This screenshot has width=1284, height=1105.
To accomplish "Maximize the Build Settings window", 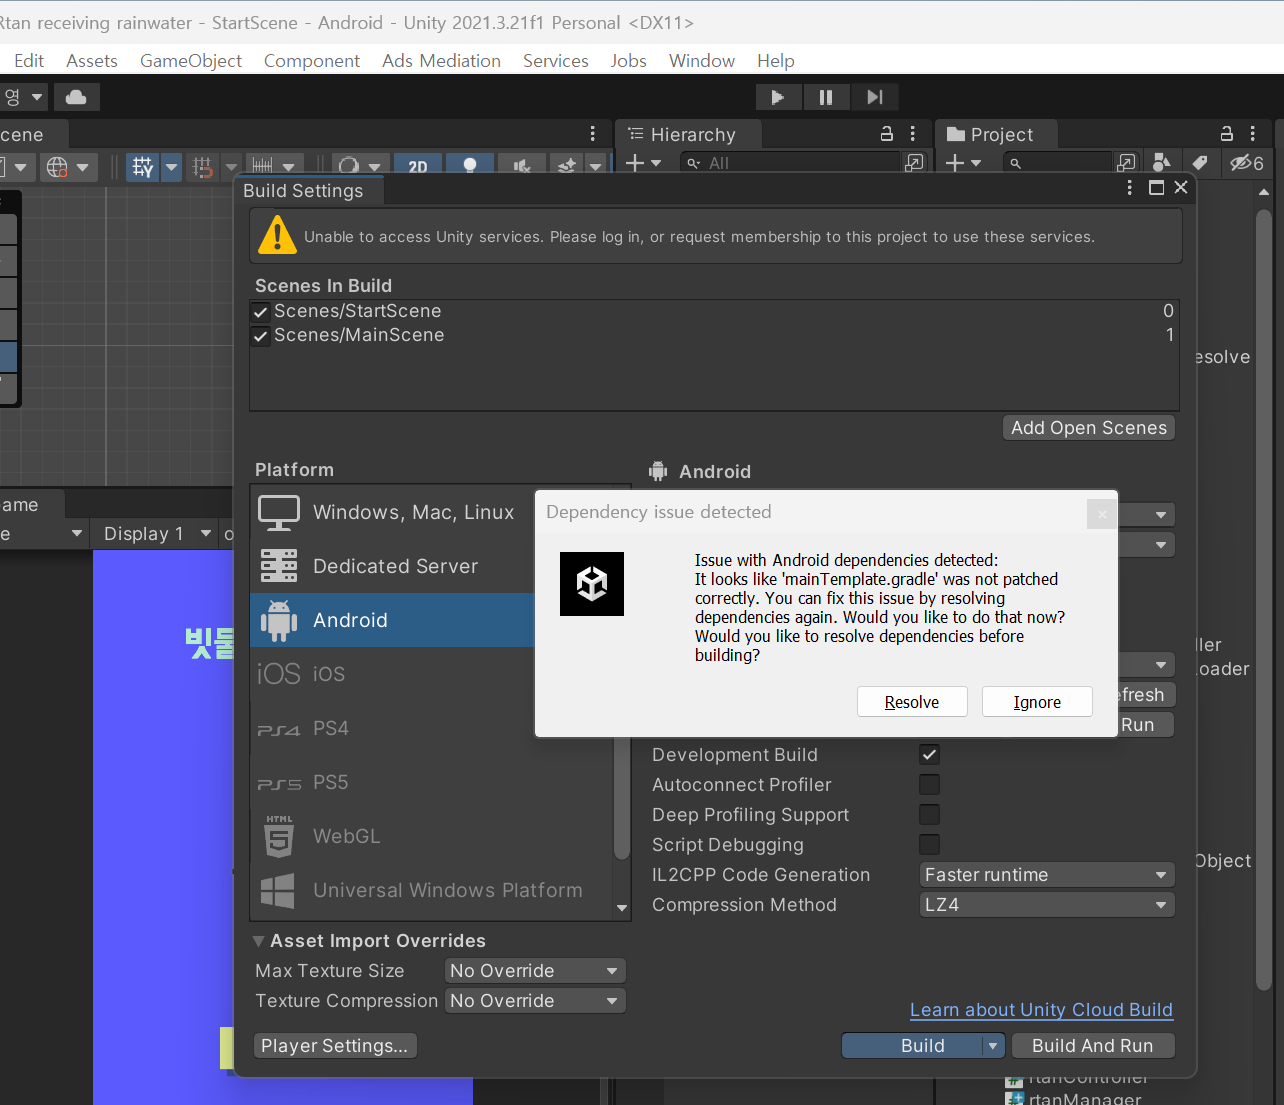I will coord(1157,188).
